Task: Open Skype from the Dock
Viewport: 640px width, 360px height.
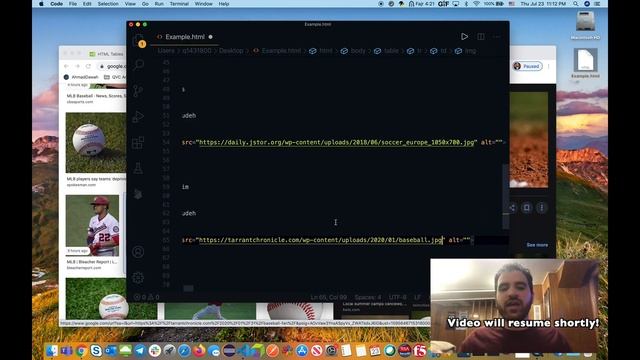Action: pos(96,350)
